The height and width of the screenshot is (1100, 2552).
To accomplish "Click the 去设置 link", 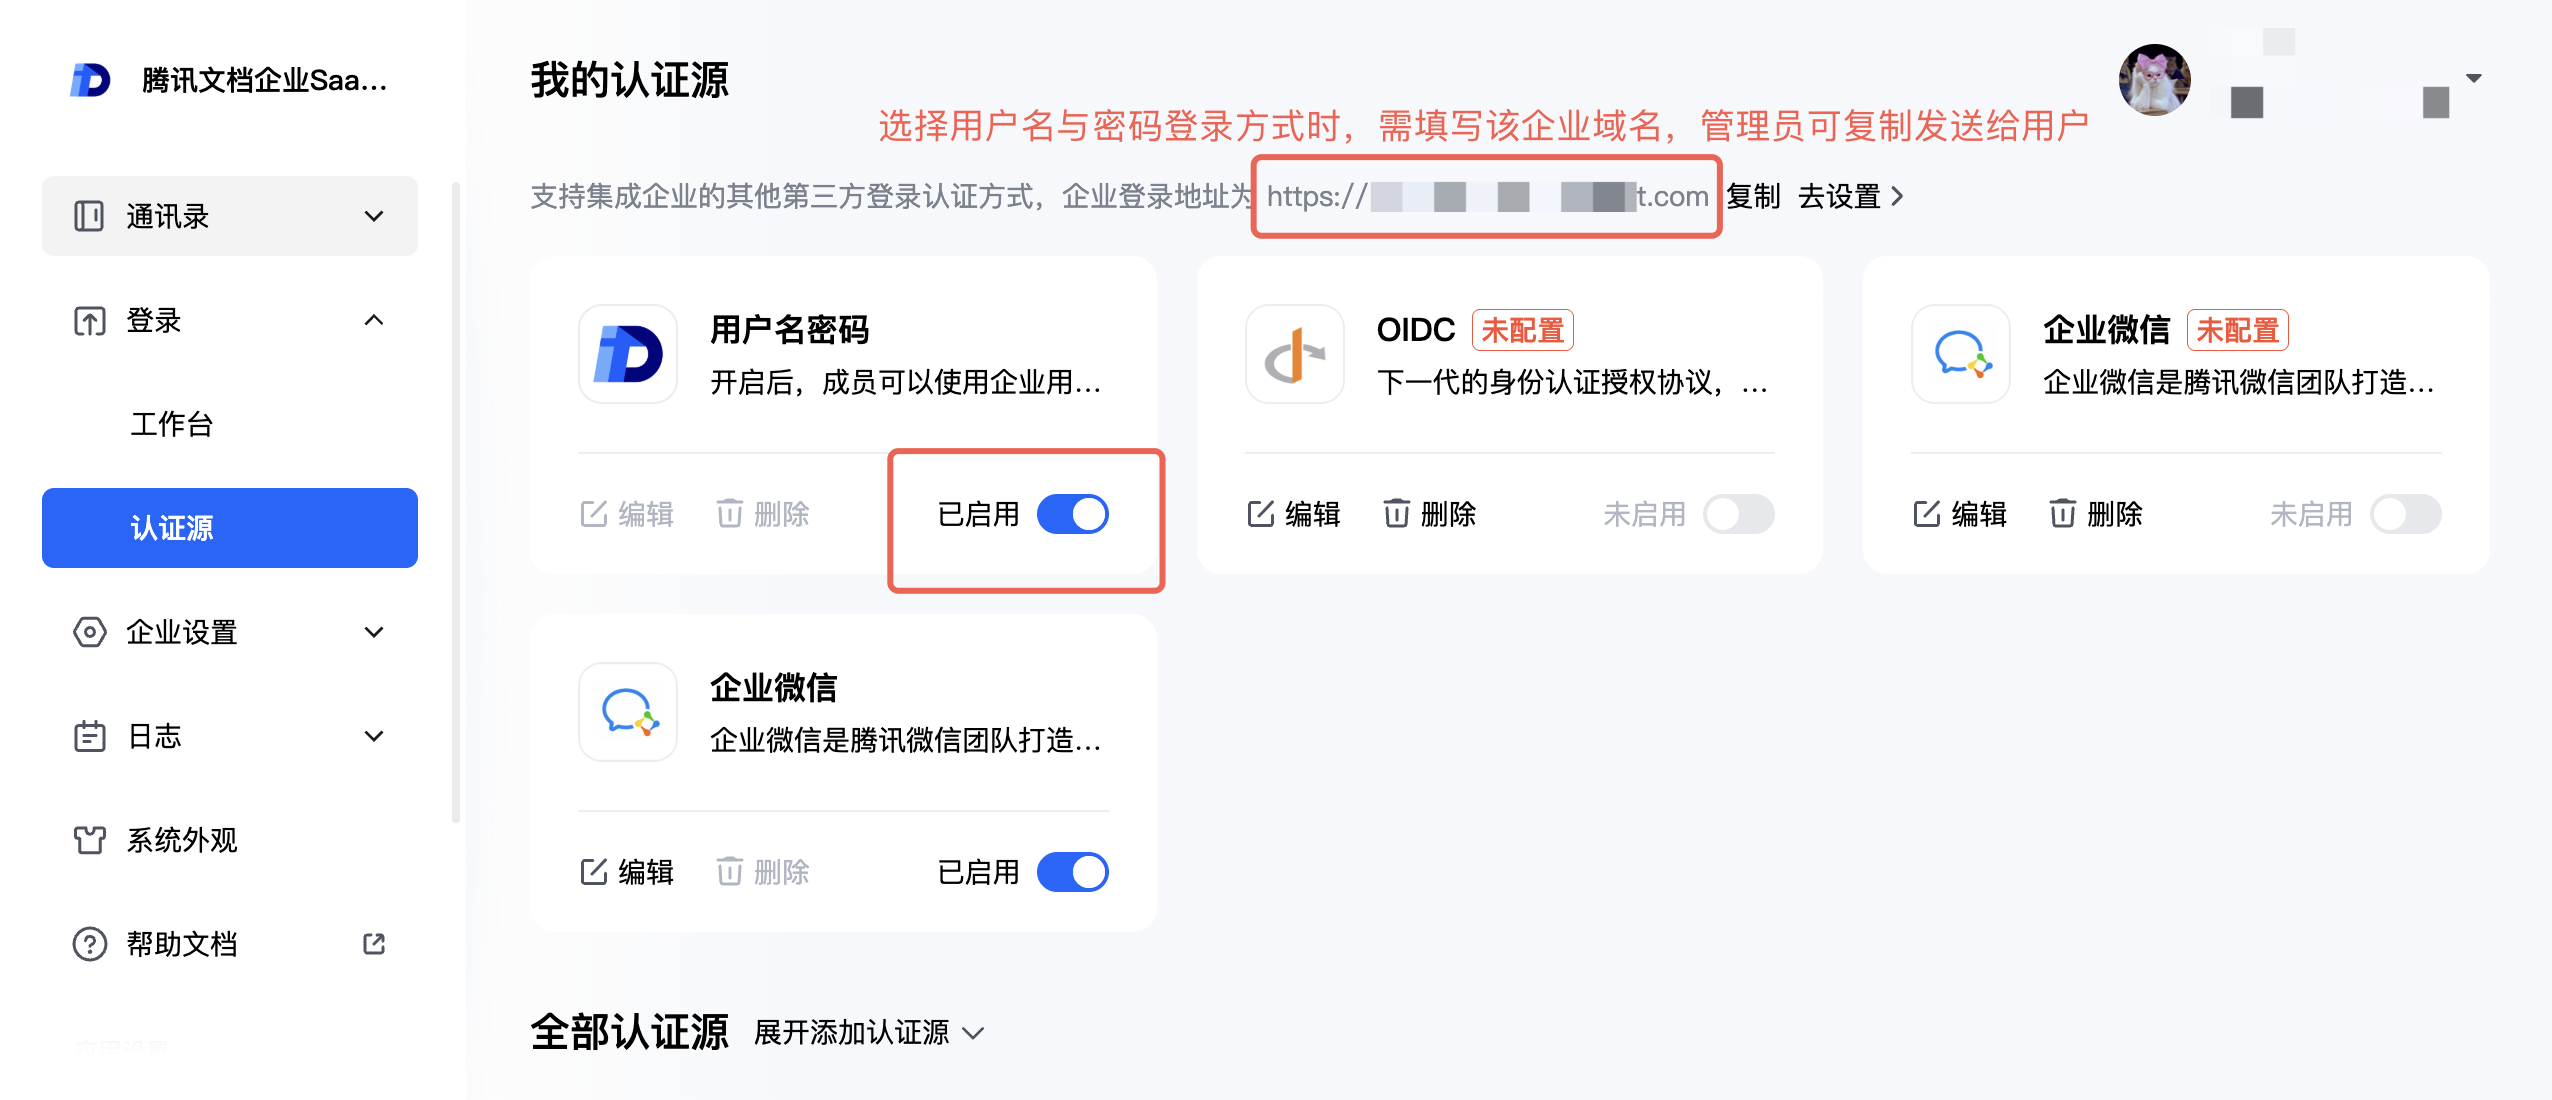I will (1850, 196).
